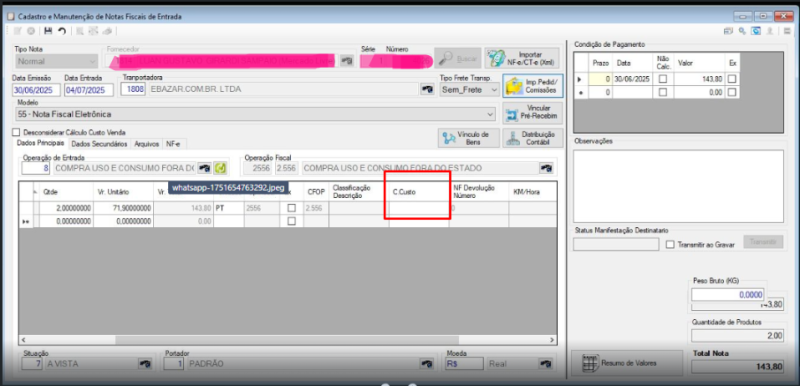Screen dimensions: 800x386
Task: Tick the checkbox in the empty 0,00 item row
Action: click(292, 221)
